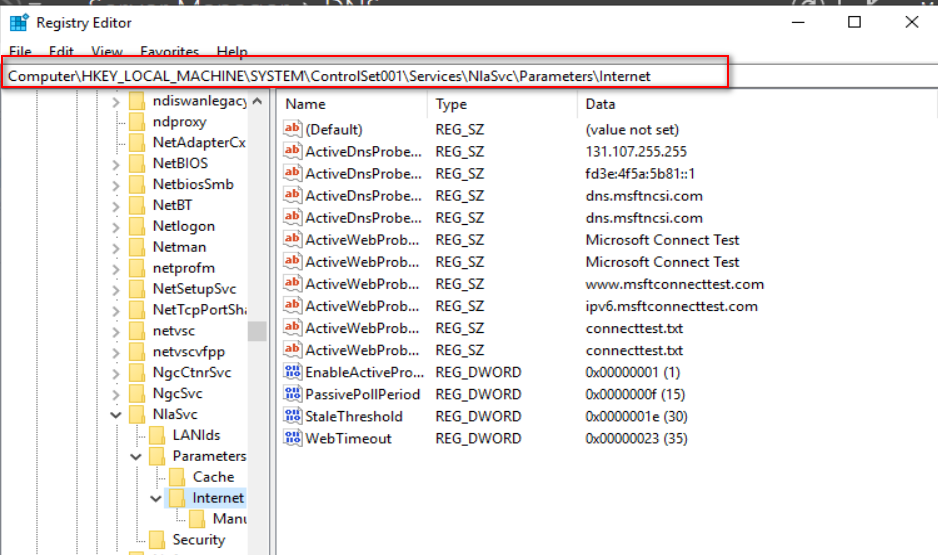Screen dimensions: 938x555
Task: Maximize the Registry Editor window
Action: [x=854, y=22]
